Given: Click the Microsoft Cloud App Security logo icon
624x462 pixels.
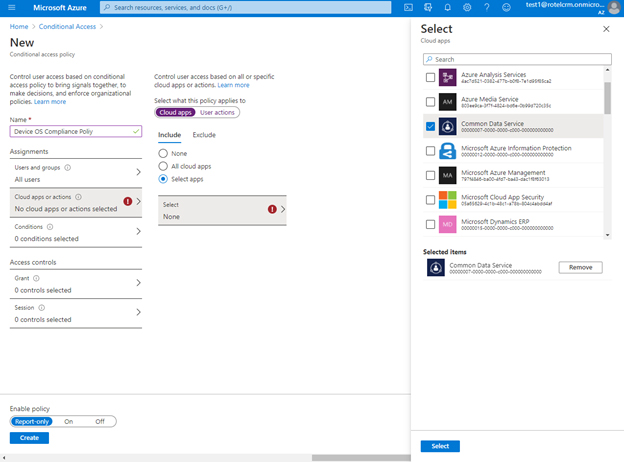Looking at the screenshot, I should (447, 200).
